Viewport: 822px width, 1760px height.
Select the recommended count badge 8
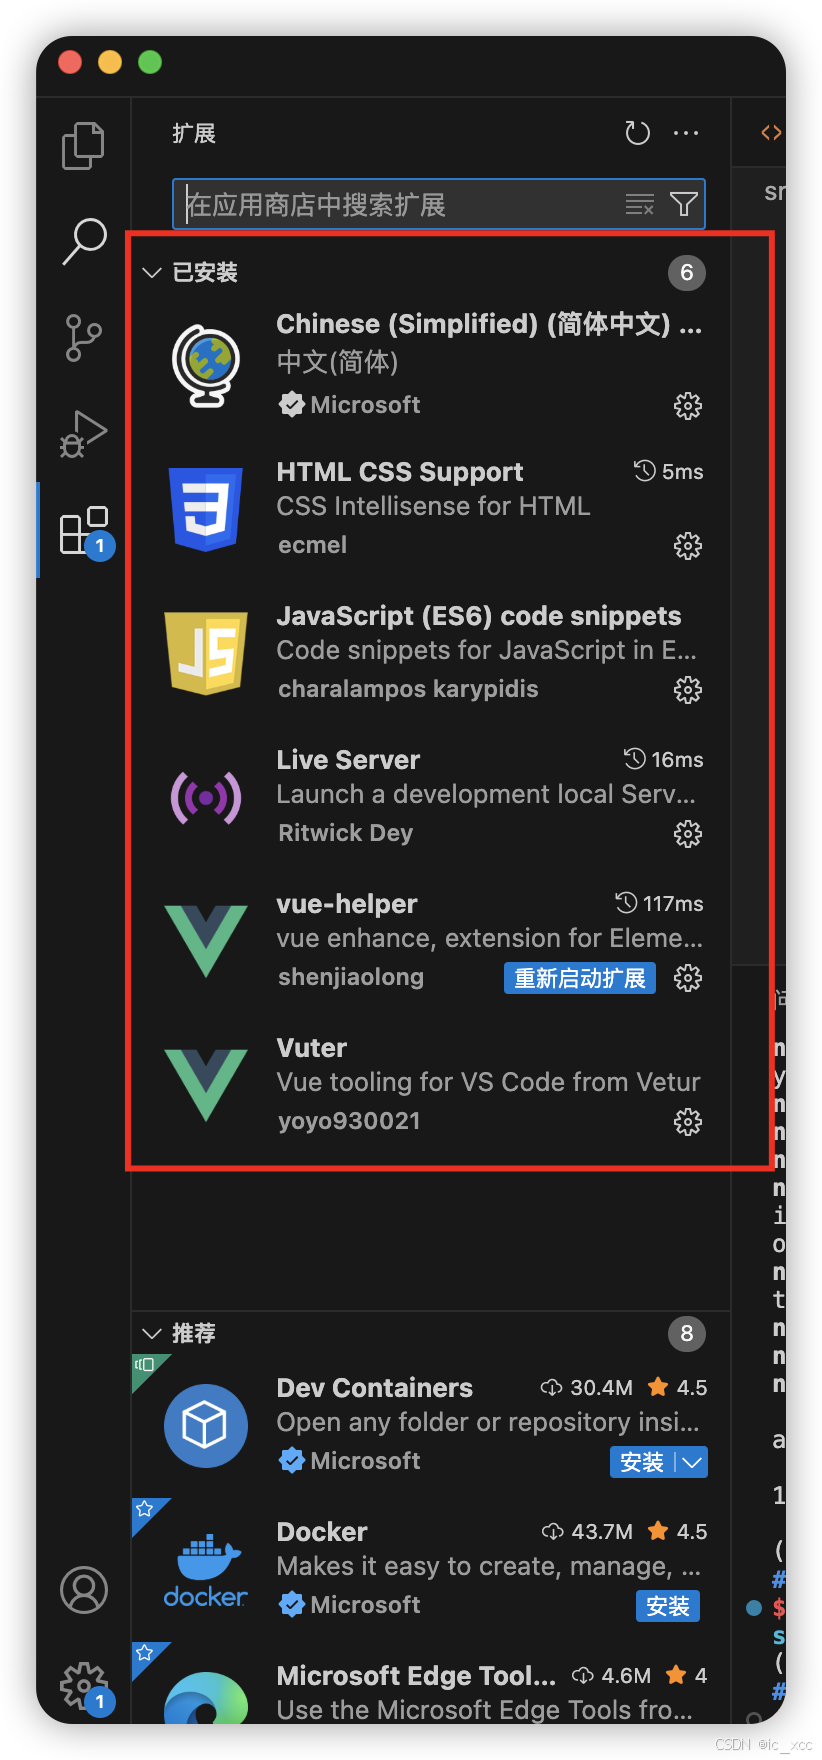click(687, 1333)
